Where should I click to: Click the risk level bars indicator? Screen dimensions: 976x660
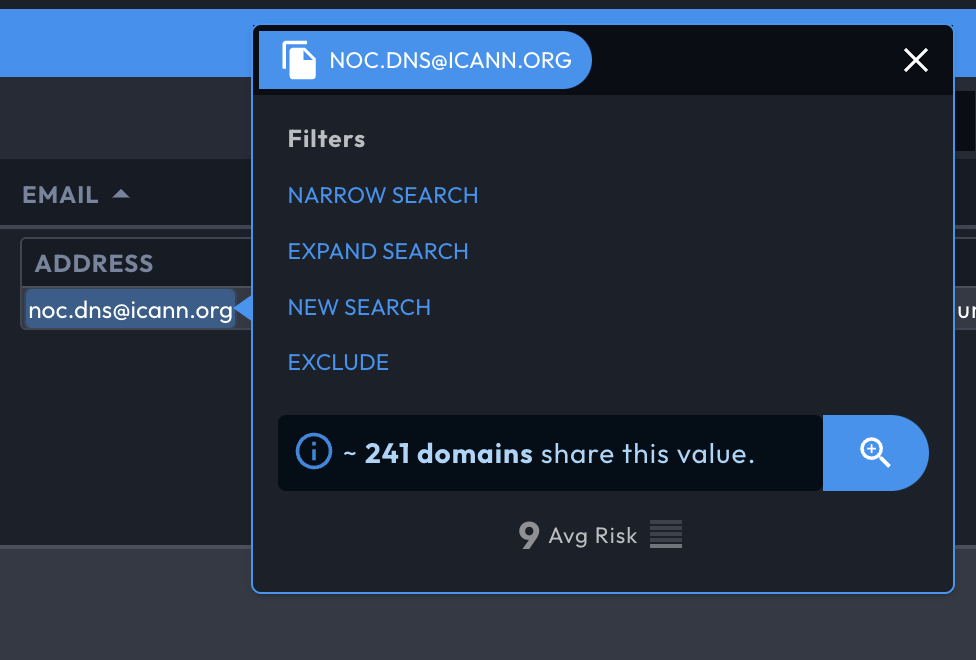point(666,534)
